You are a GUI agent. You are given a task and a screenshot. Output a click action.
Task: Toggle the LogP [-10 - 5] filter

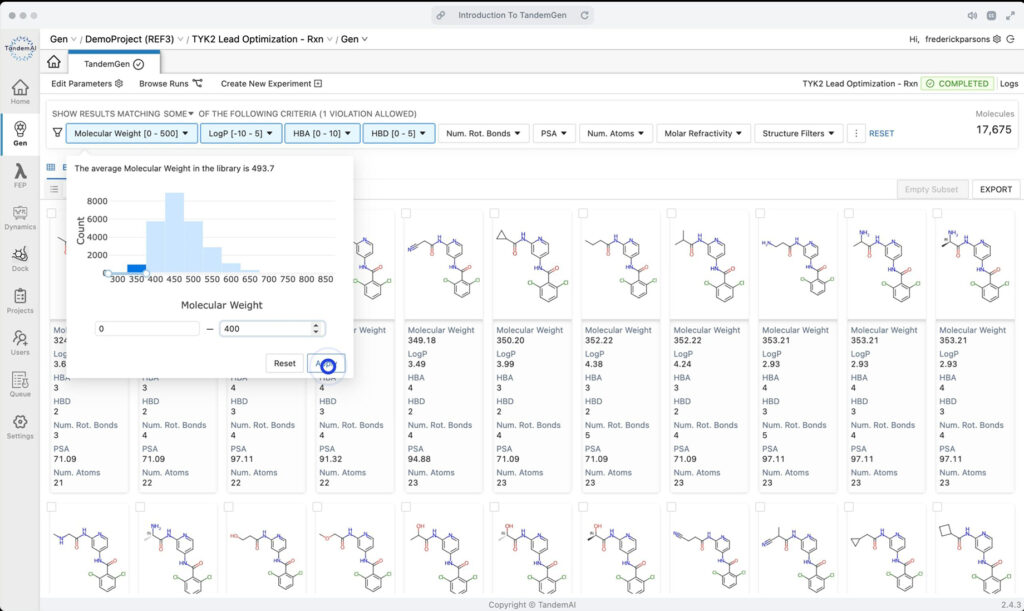(x=238, y=132)
